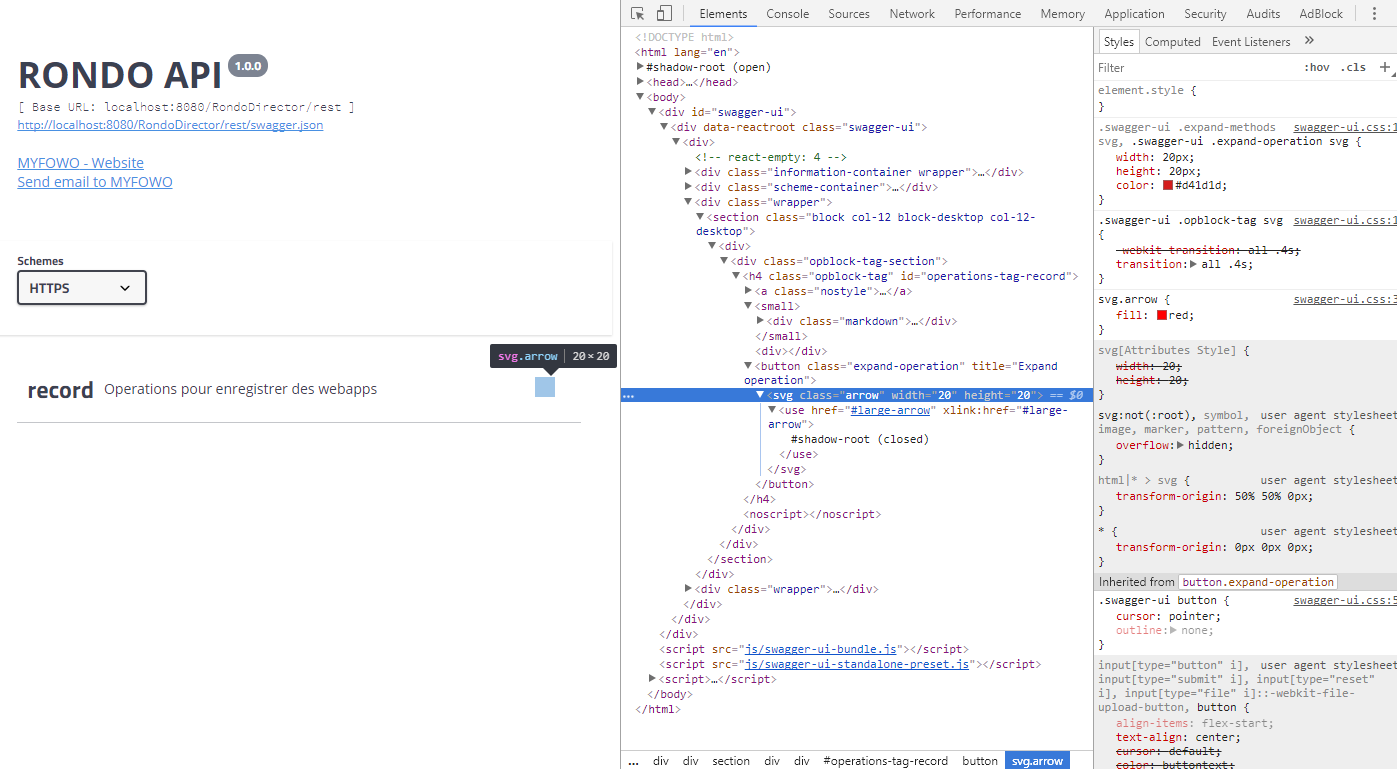The image size is (1397, 769).
Task: Click the ellipsis icon in the bottom breadcrumb bar
Action: point(632,760)
